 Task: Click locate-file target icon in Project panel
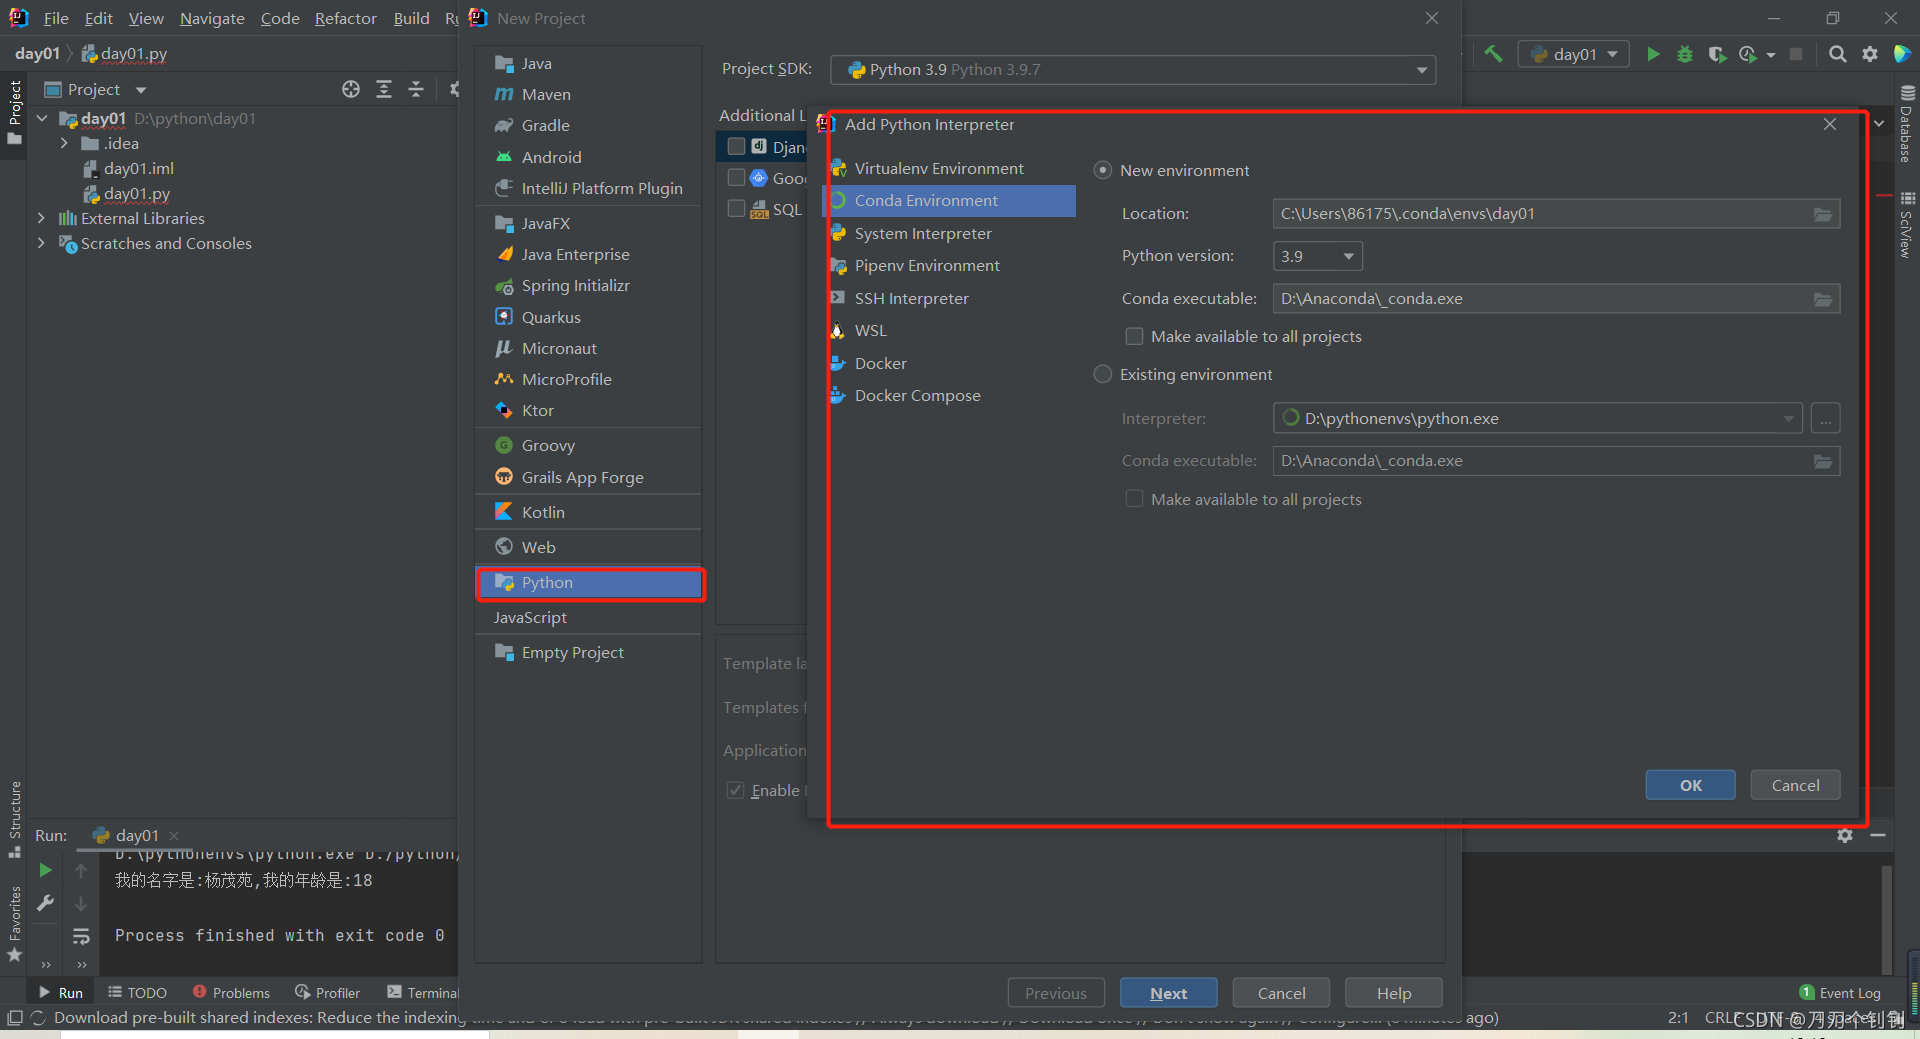point(351,89)
